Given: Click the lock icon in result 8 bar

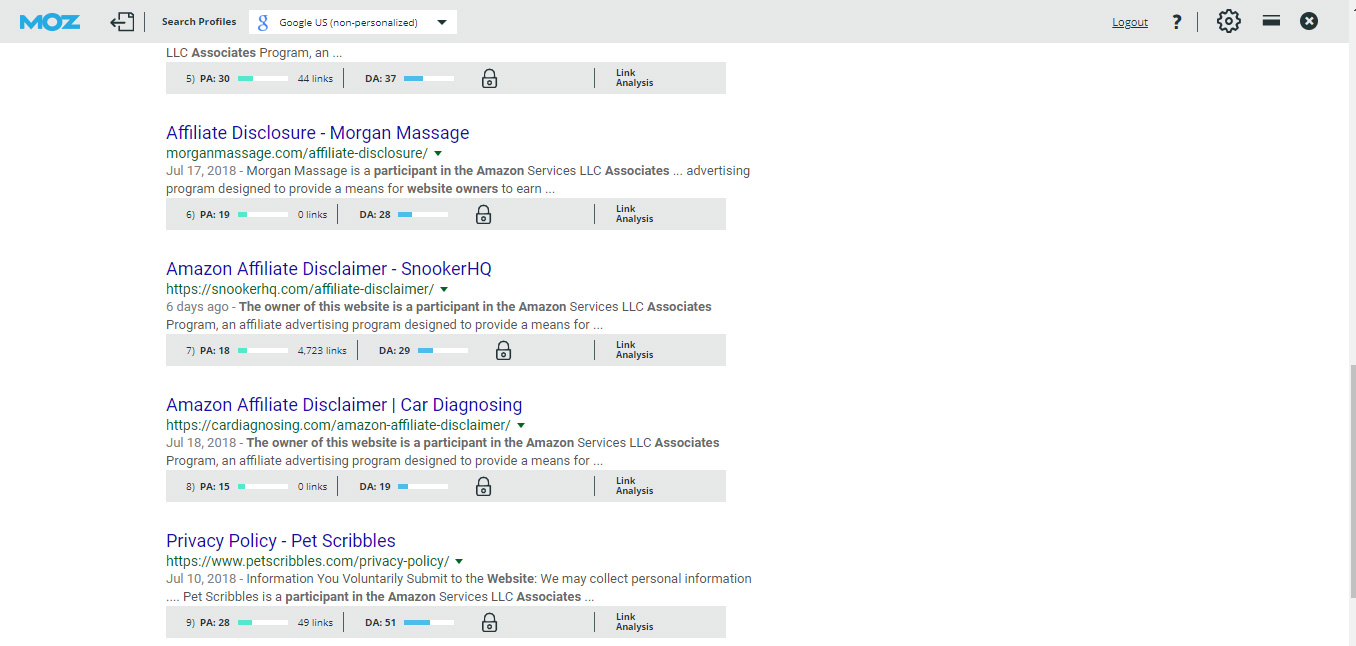Looking at the screenshot, I should (x=483, y=486).
